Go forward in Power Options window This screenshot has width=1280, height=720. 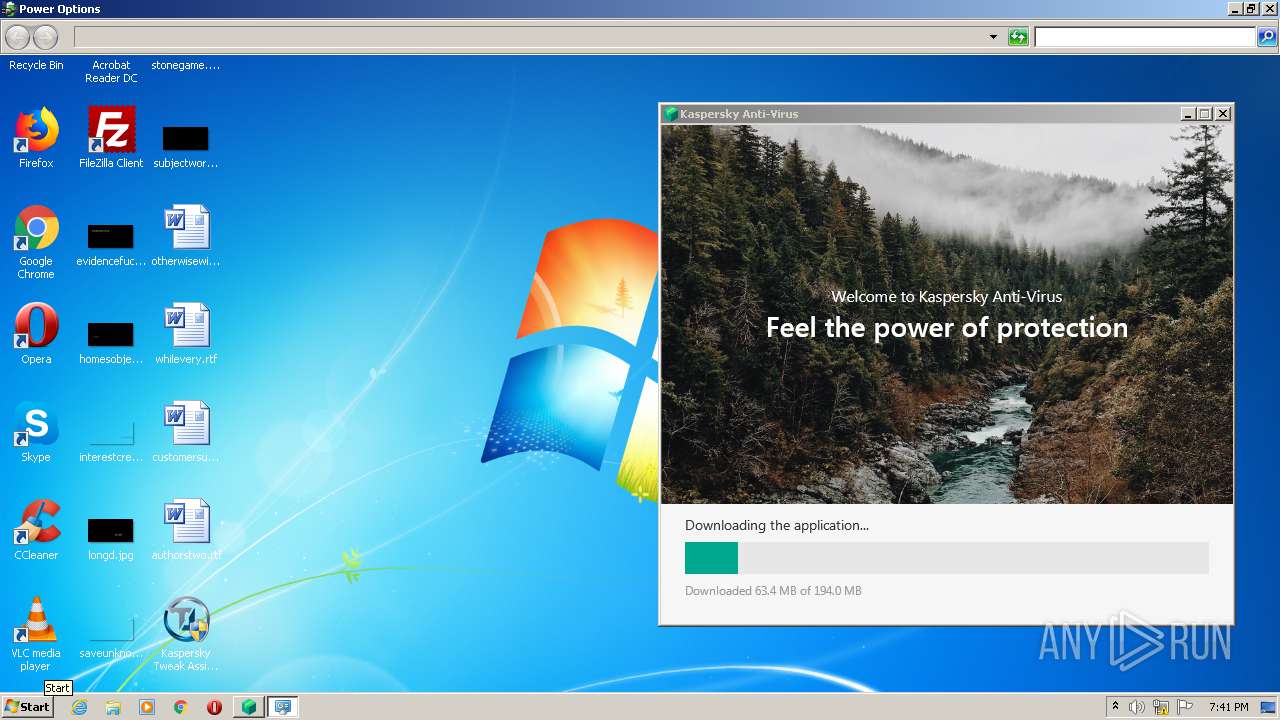(x=46, y=37)
